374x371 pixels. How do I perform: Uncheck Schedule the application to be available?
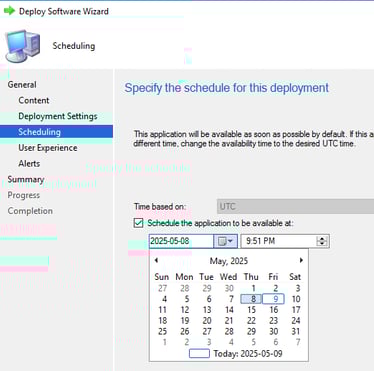(x=138, y=223)
